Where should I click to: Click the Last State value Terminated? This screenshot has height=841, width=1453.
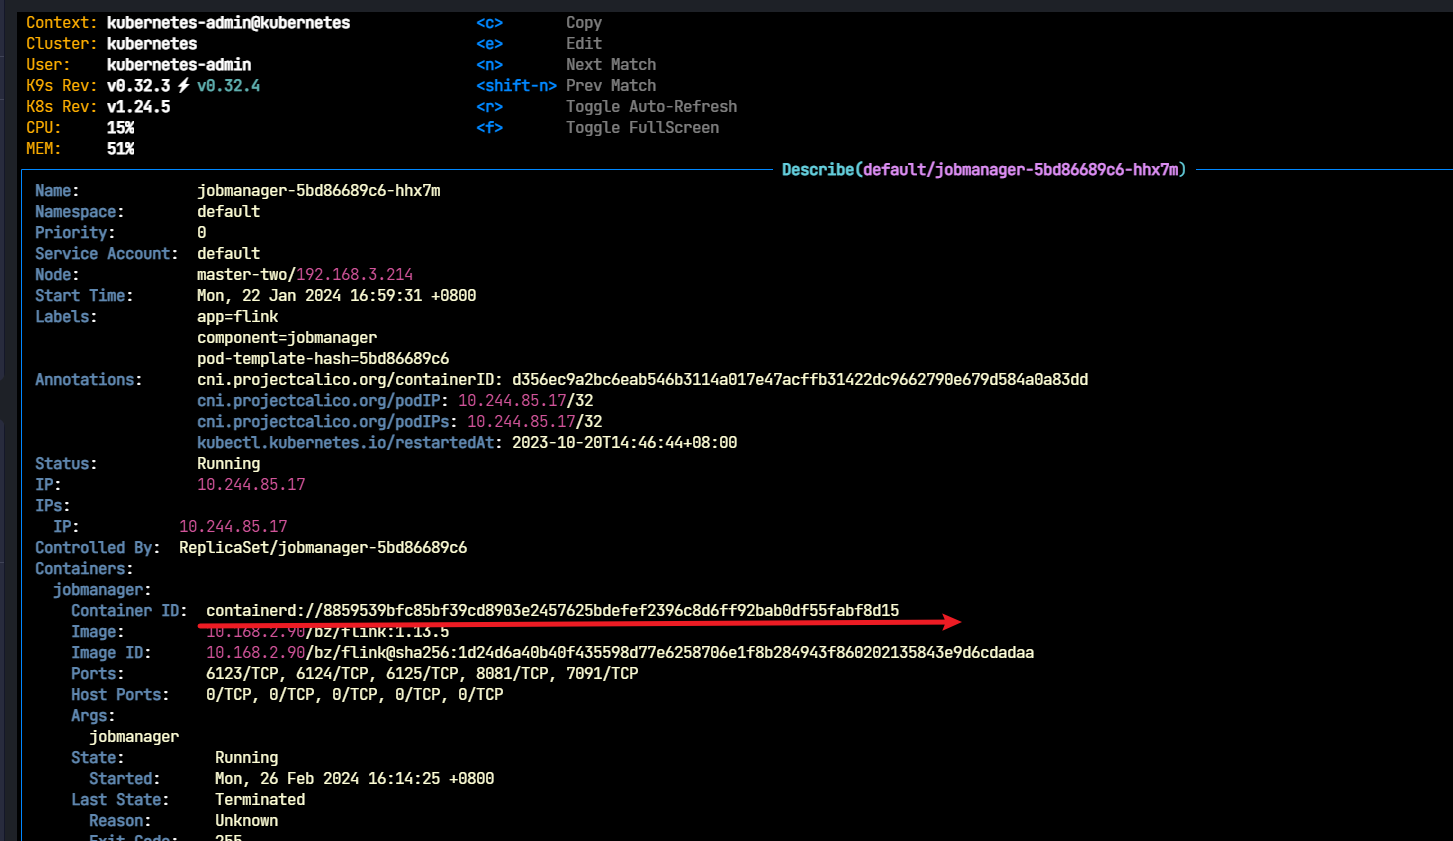pyautogui.click(x=260, y=799)
